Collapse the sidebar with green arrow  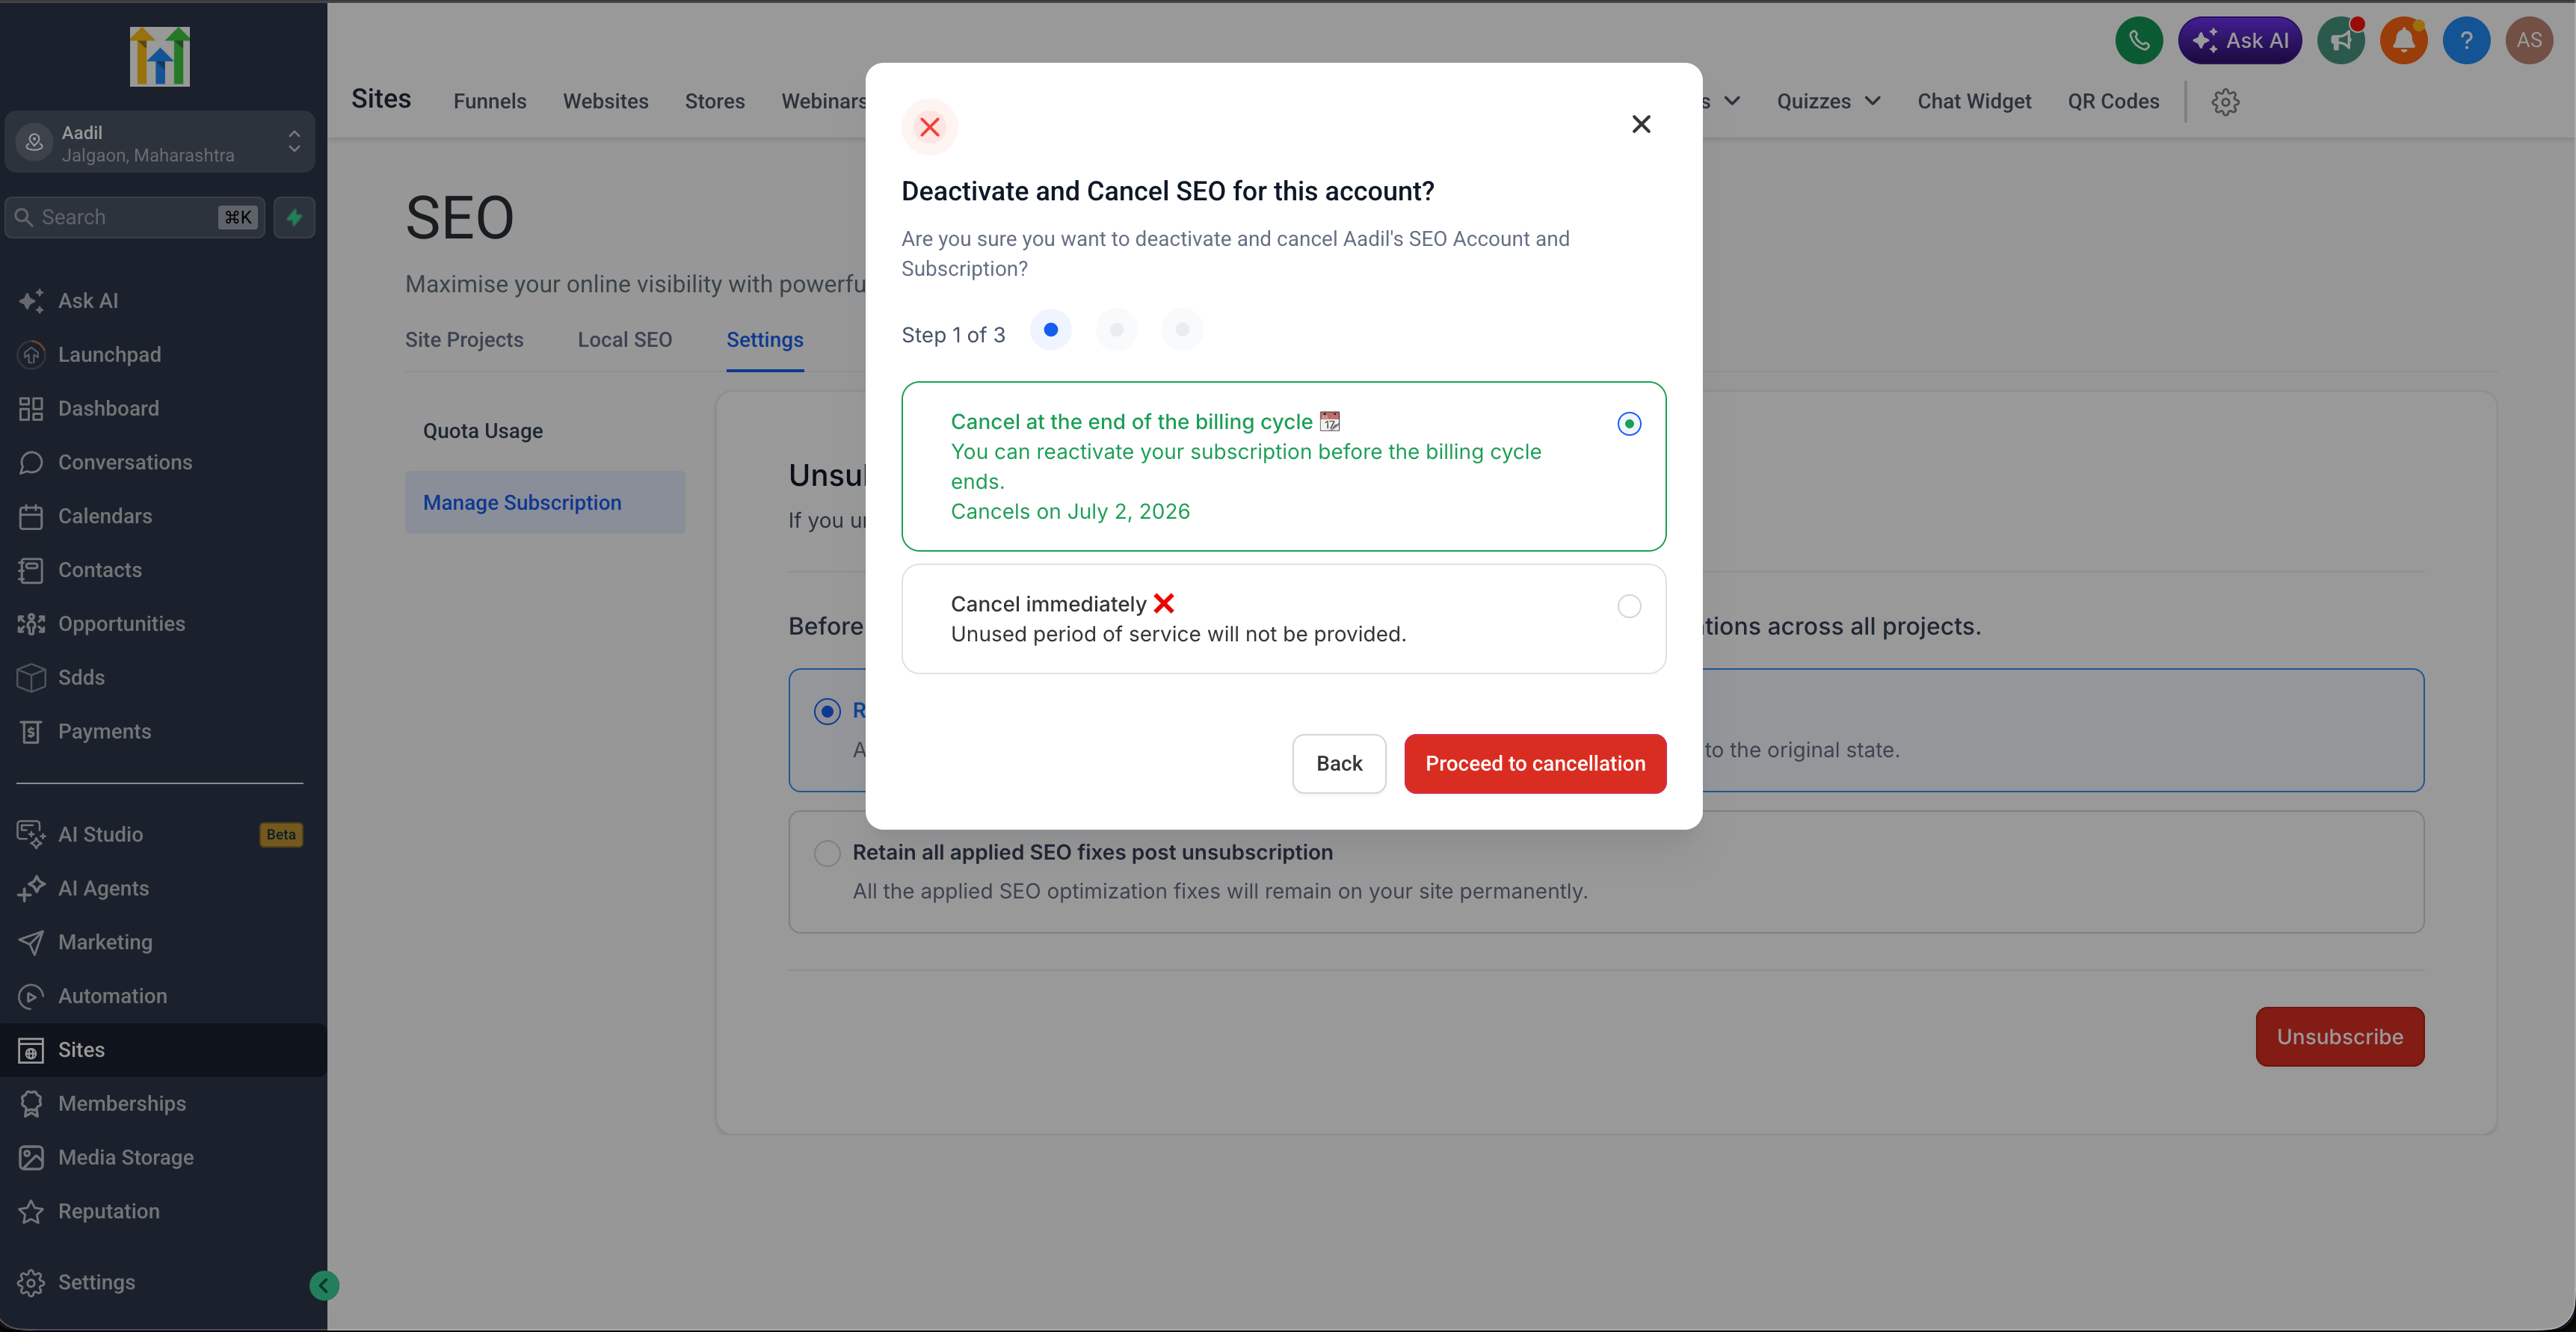(324, 1285)
